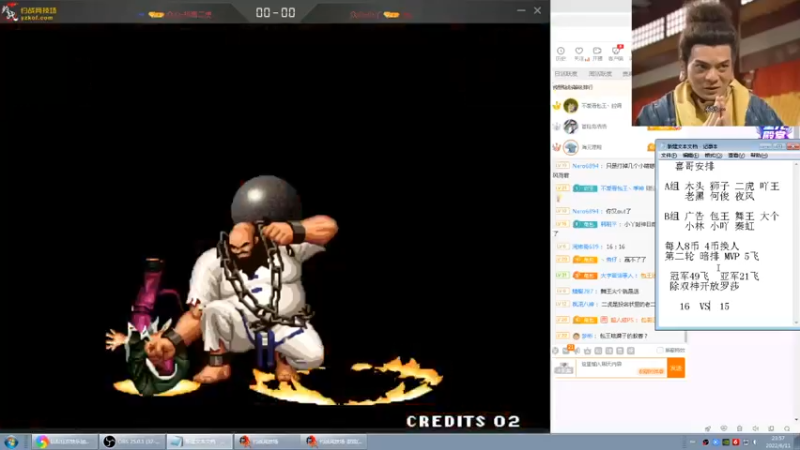
Task: Click the chat message reading 16:16
Action: [x=615, y=246]
